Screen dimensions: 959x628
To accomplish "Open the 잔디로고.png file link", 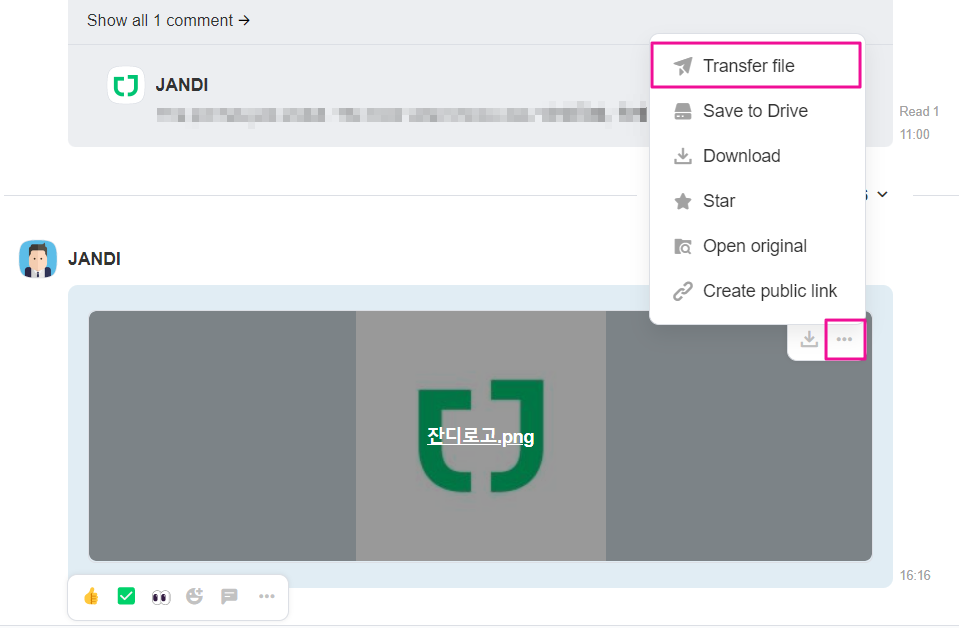I will 480,436.
